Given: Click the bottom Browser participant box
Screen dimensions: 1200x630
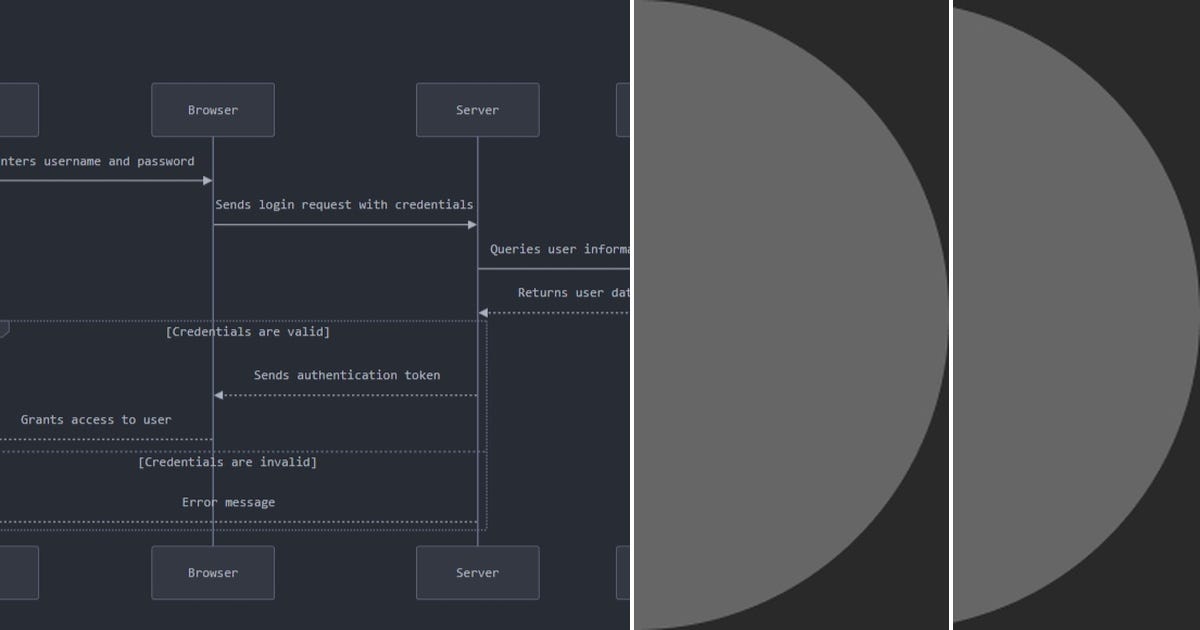Looking at the screenshot, I should (x=212, y=573).
